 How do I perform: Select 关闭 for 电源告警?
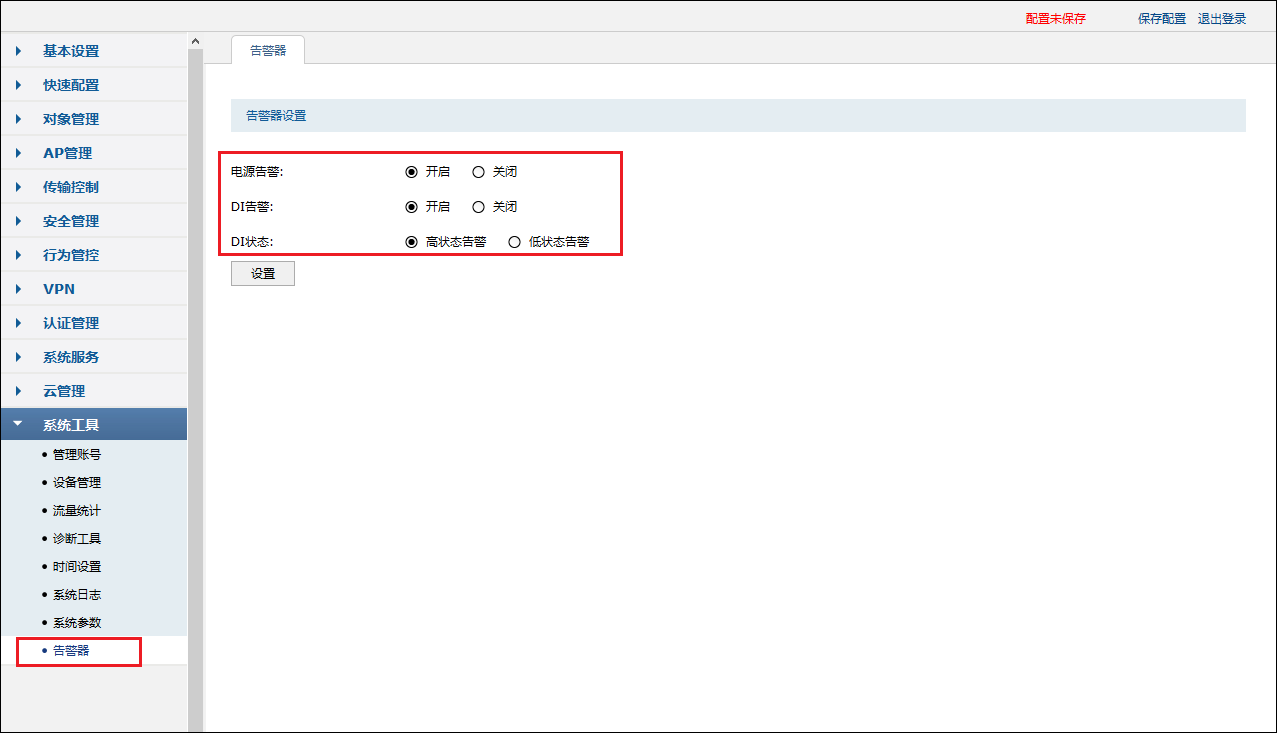[x=478, y=172]
